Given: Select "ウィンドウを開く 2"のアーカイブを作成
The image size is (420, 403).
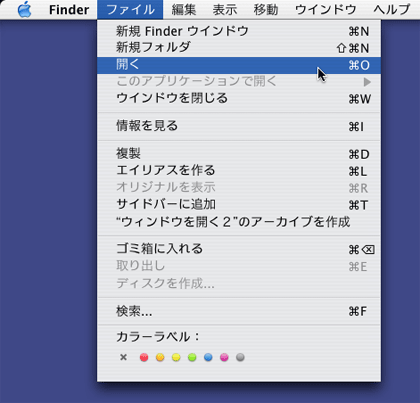Looking at the screenshot, I should [x=239, y=222].
